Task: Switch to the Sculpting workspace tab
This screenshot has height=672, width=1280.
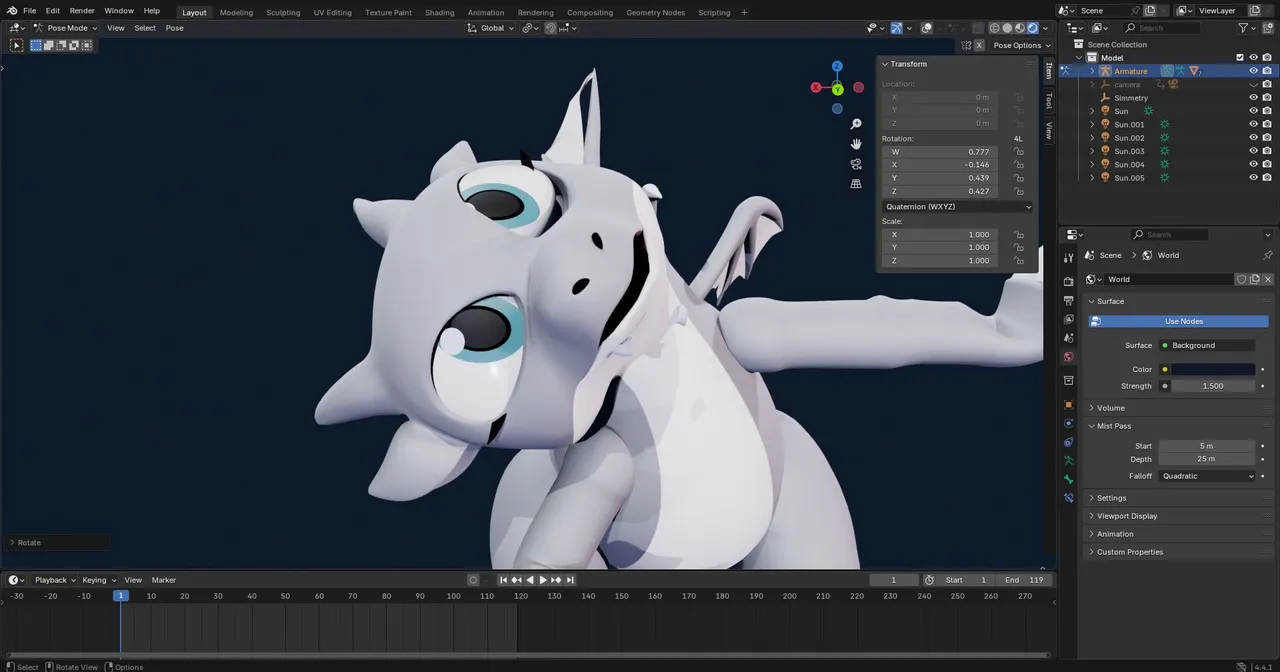Action: pyautogui.click(x=283, y=12)
